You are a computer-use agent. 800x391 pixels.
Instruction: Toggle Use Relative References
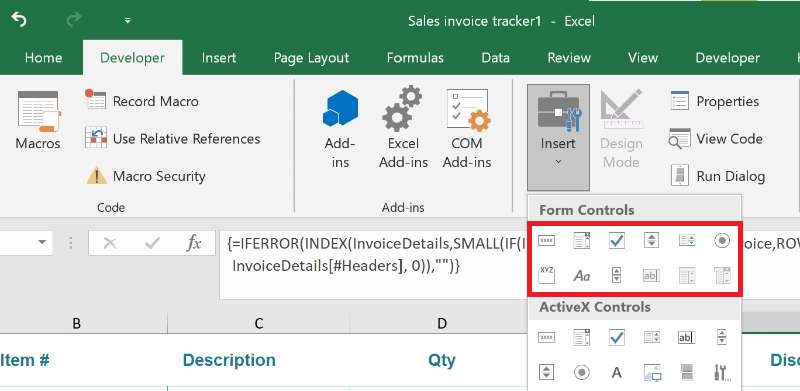[x=172, y=139]
